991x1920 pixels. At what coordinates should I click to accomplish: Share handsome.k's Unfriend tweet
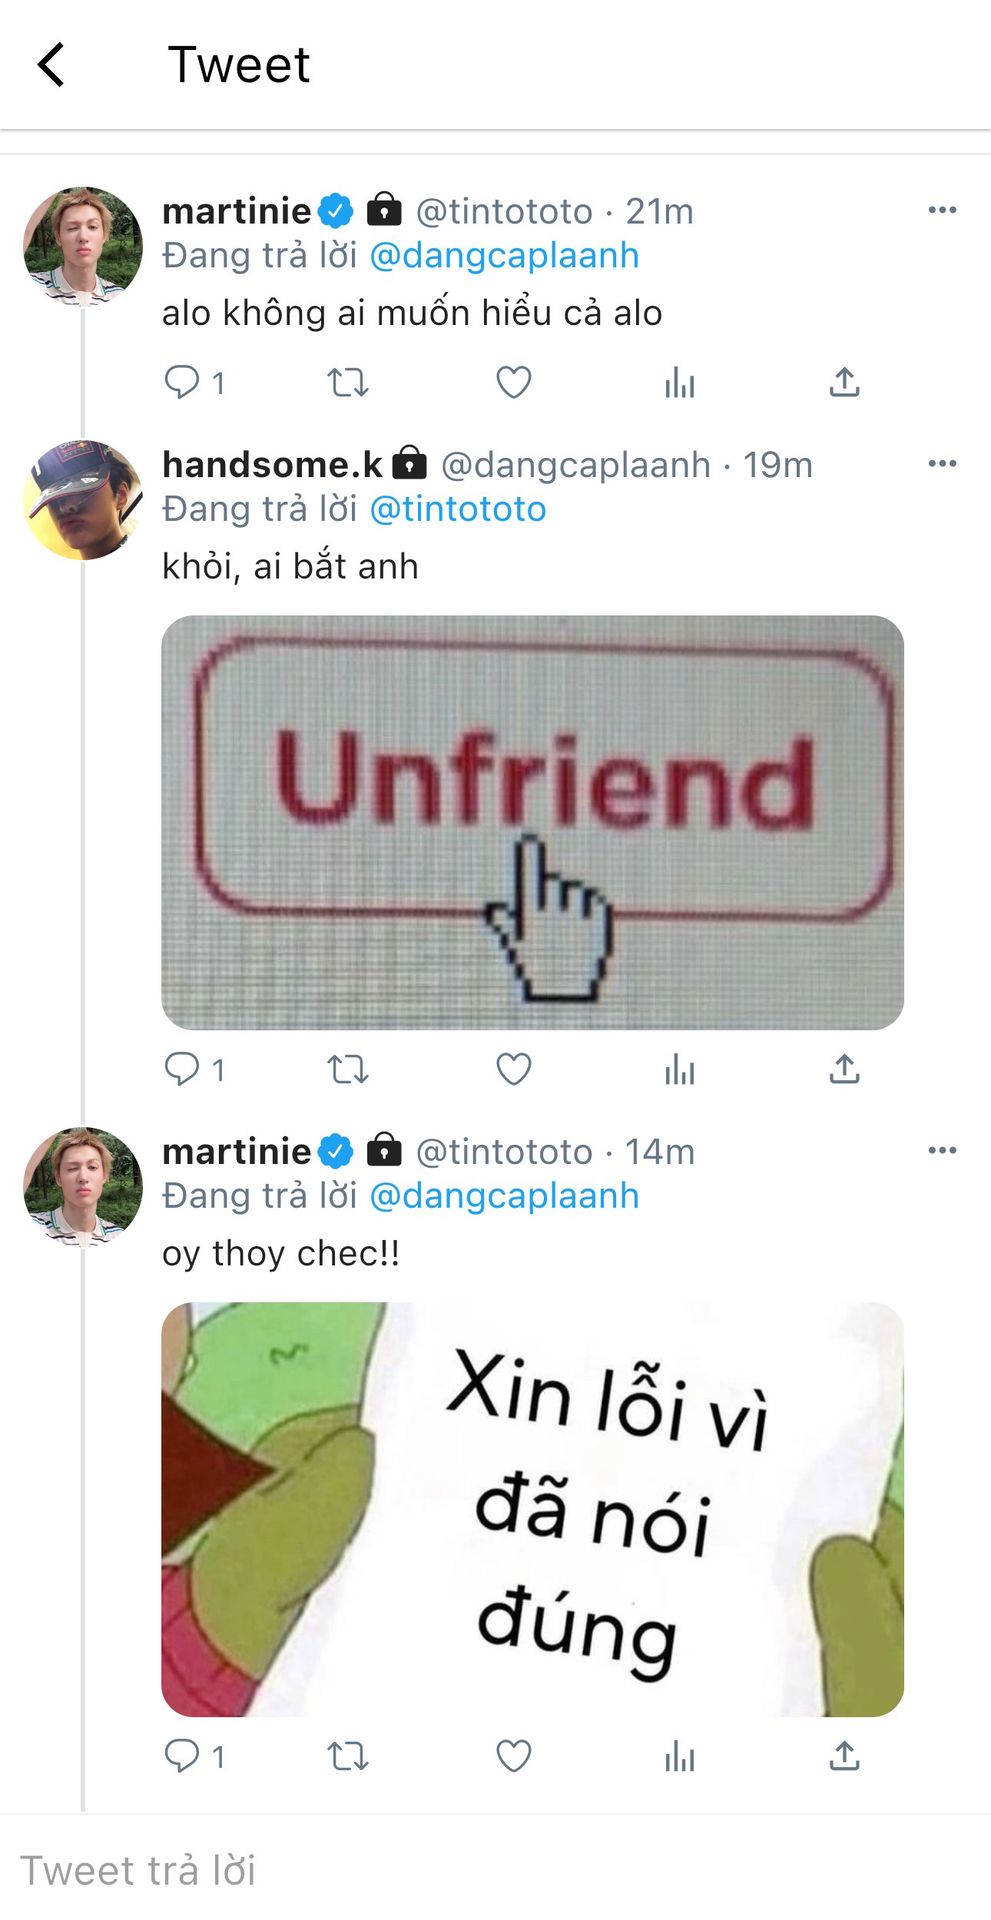pos(844,1069)
